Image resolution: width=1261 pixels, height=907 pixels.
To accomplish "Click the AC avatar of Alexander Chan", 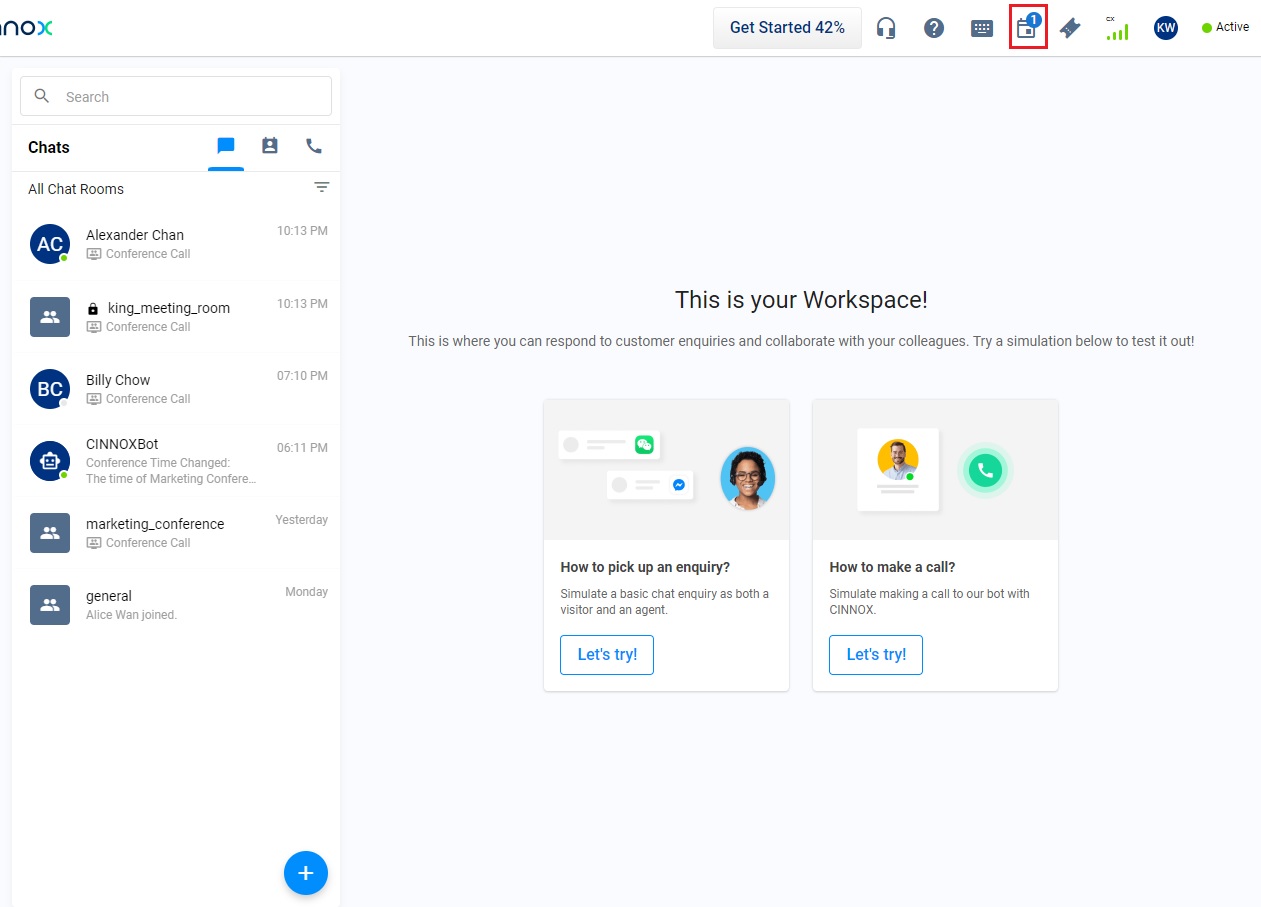I will click(50, 244).
